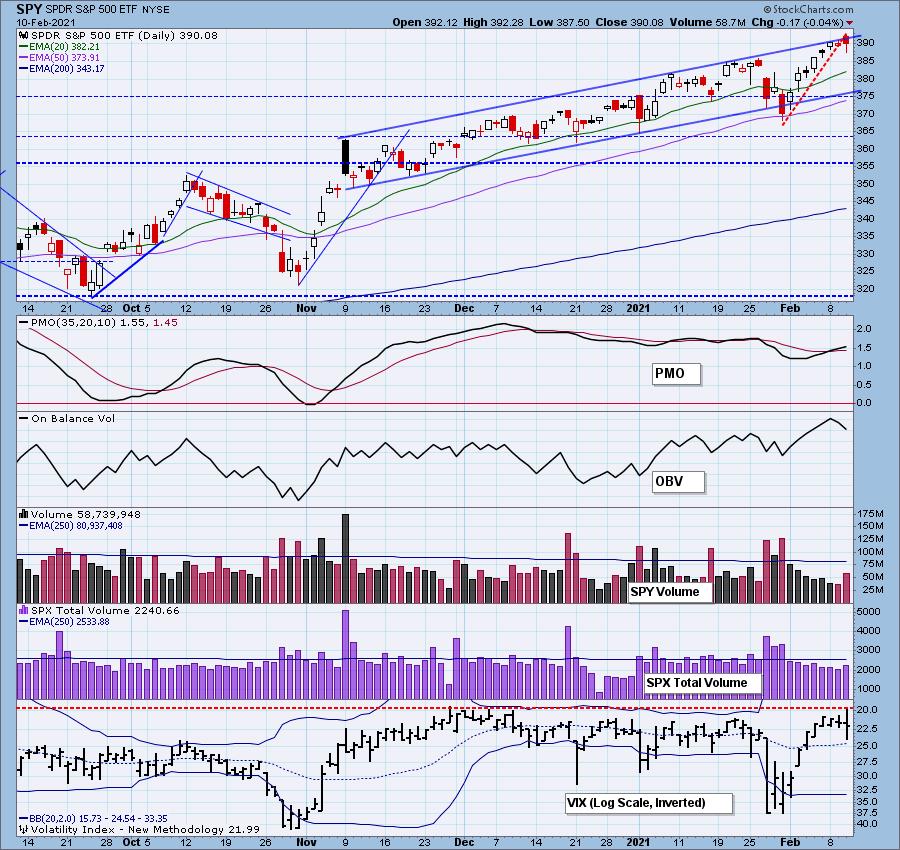Click the EMA(50) 373.91 legend entry

59,57
